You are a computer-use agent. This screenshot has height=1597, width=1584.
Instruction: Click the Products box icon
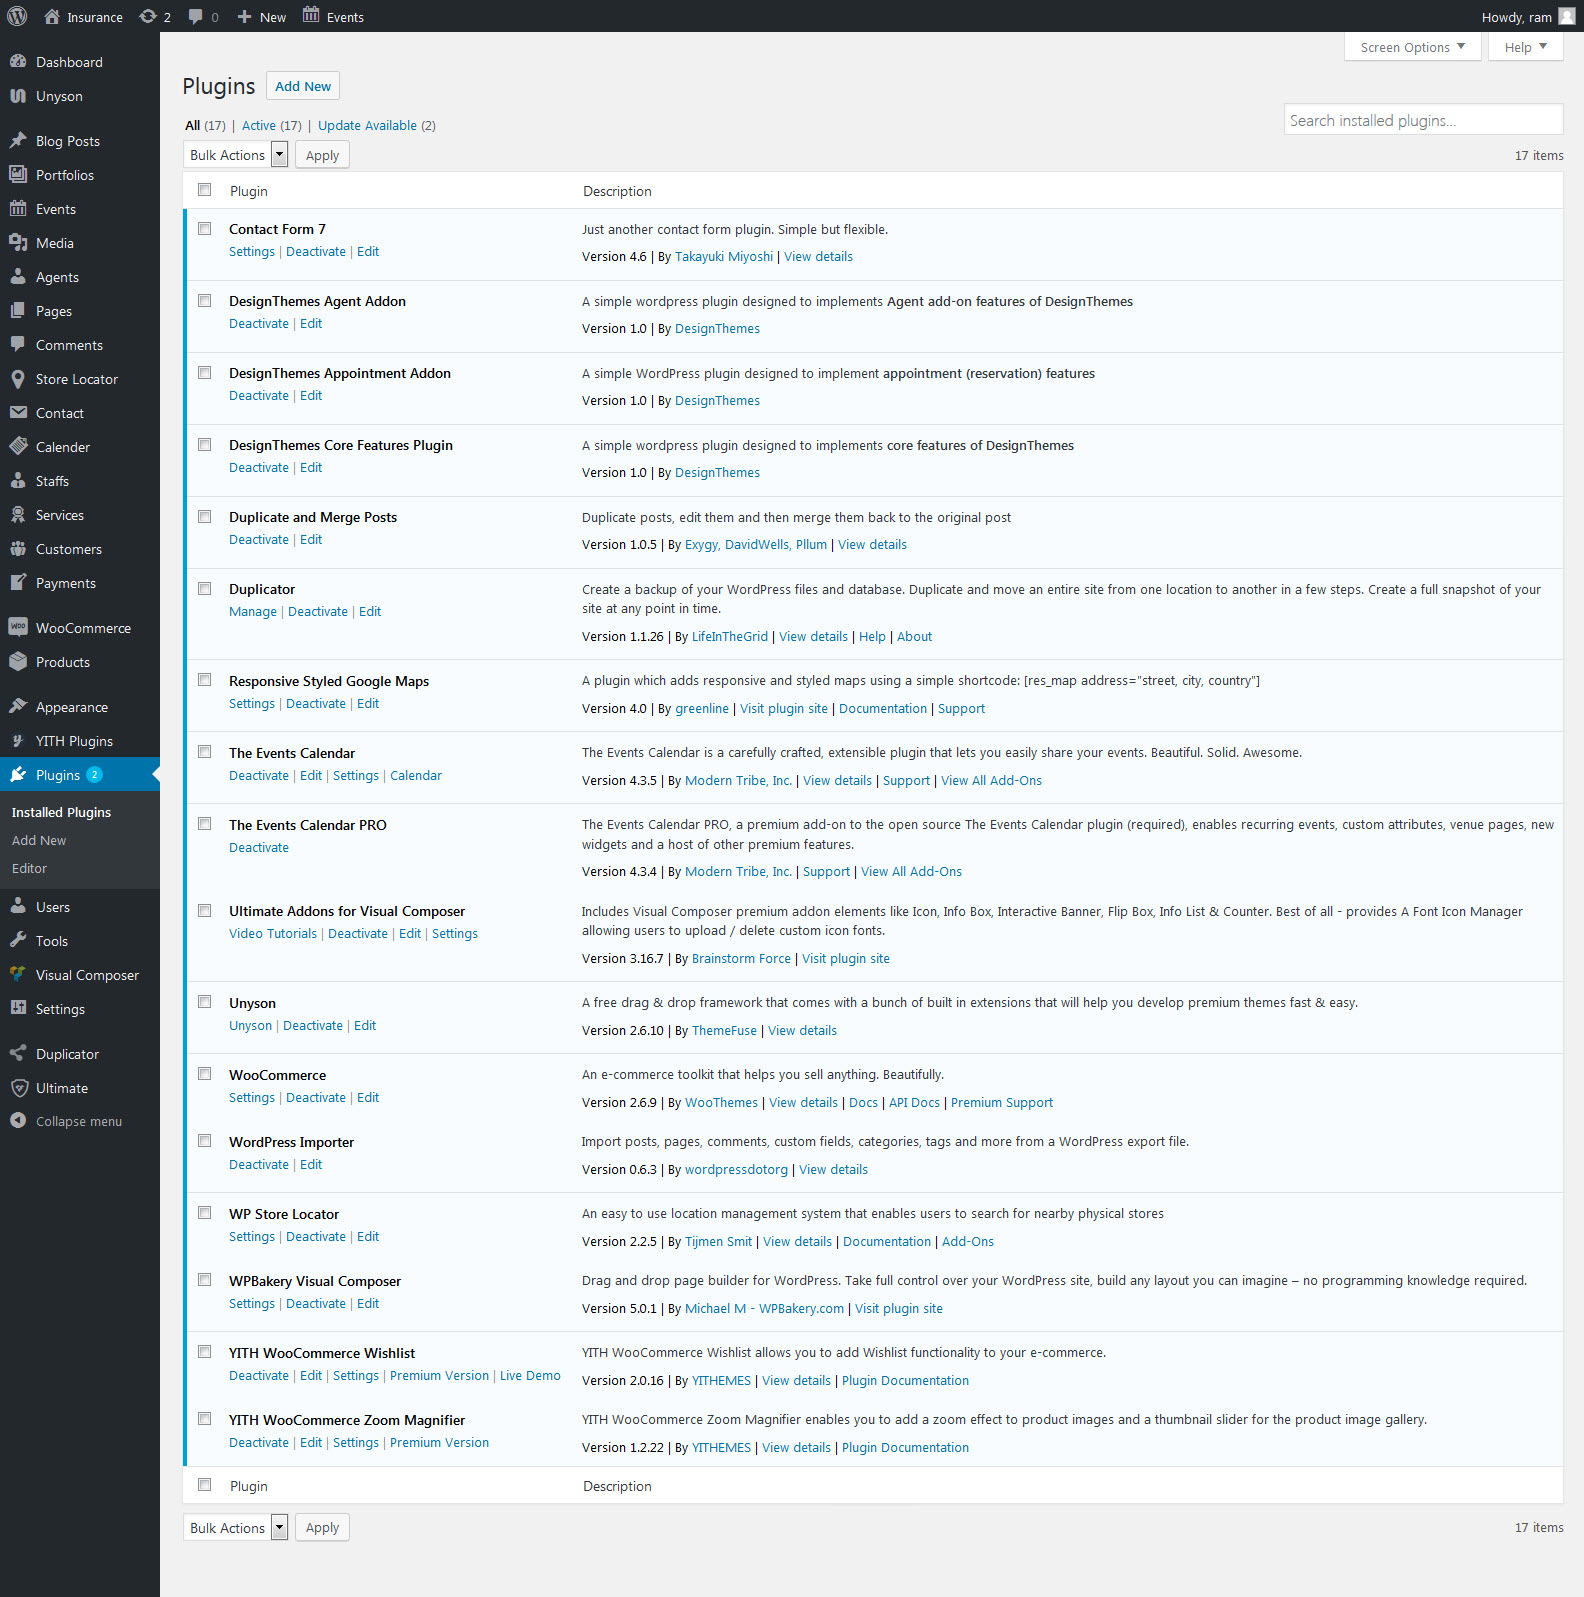pos(18,661)
